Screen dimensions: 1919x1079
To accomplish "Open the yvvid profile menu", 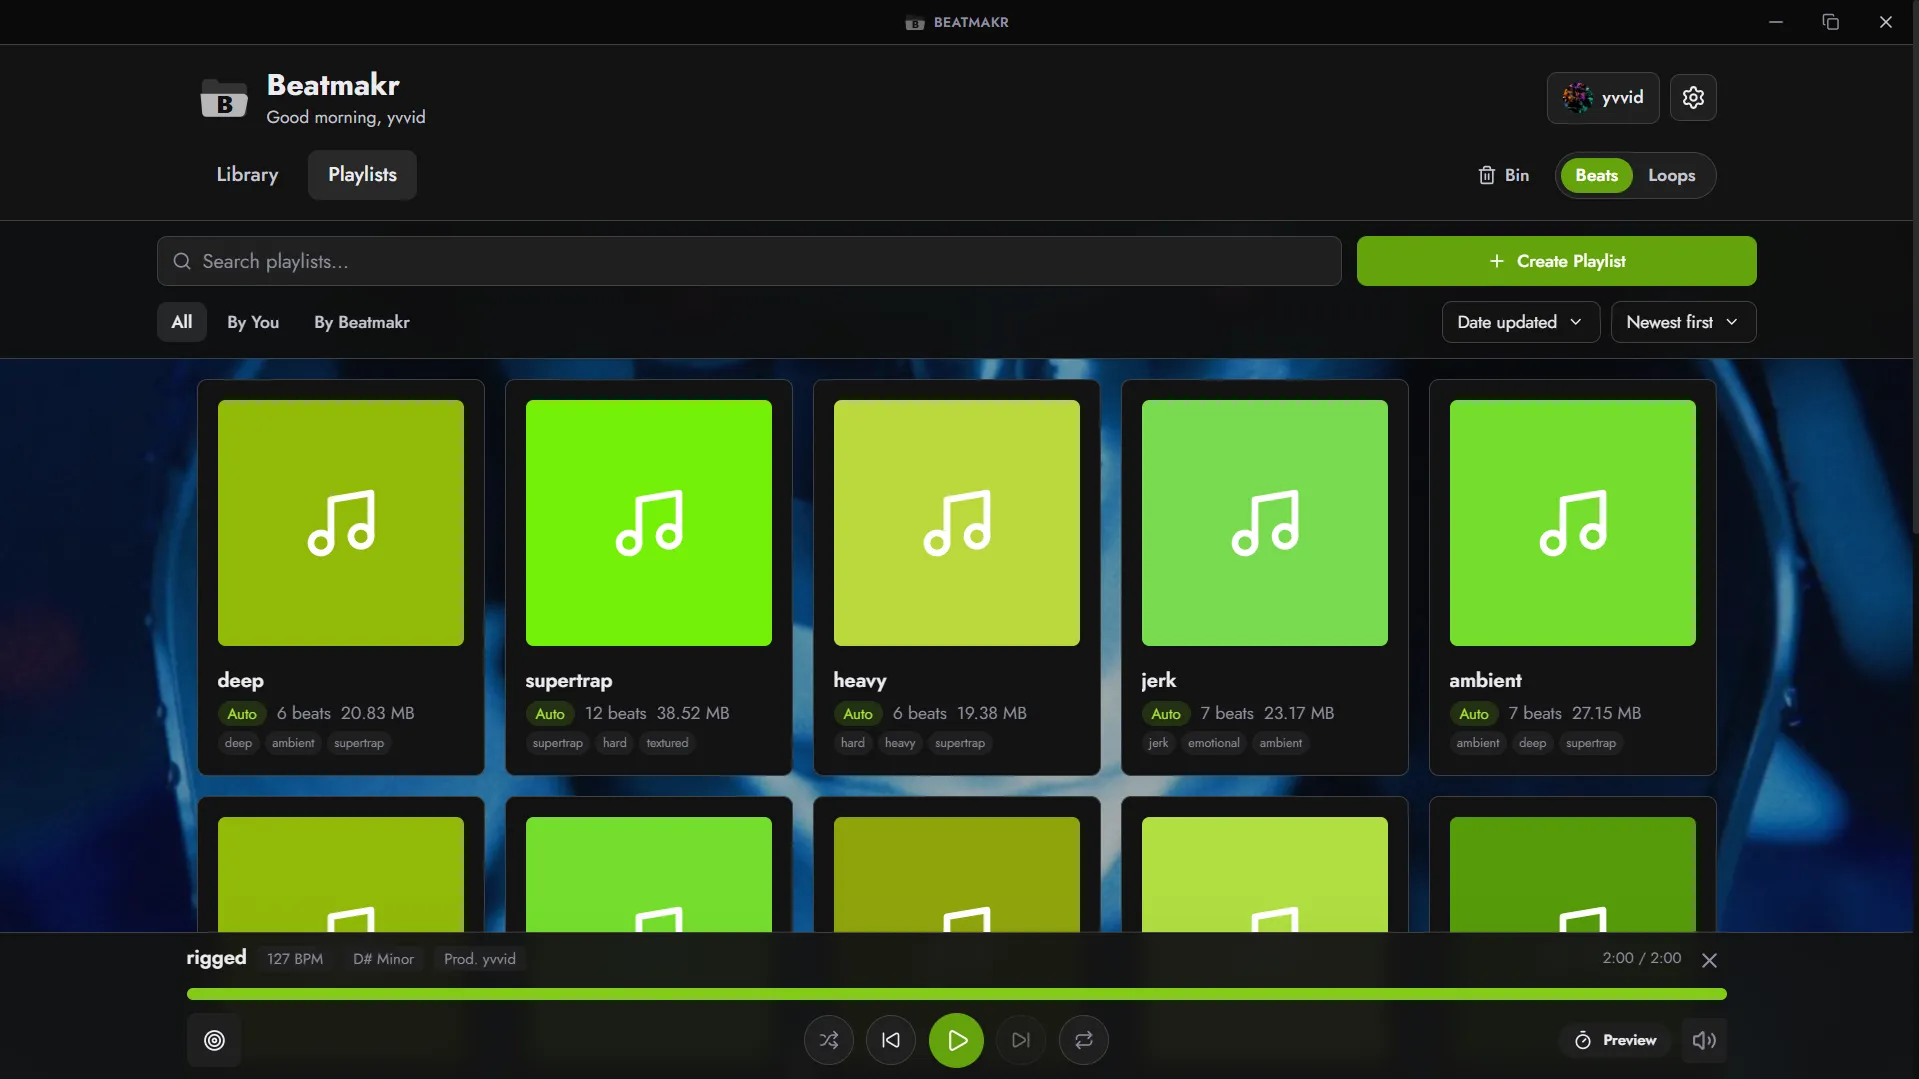I will [x=1602, y=98].
